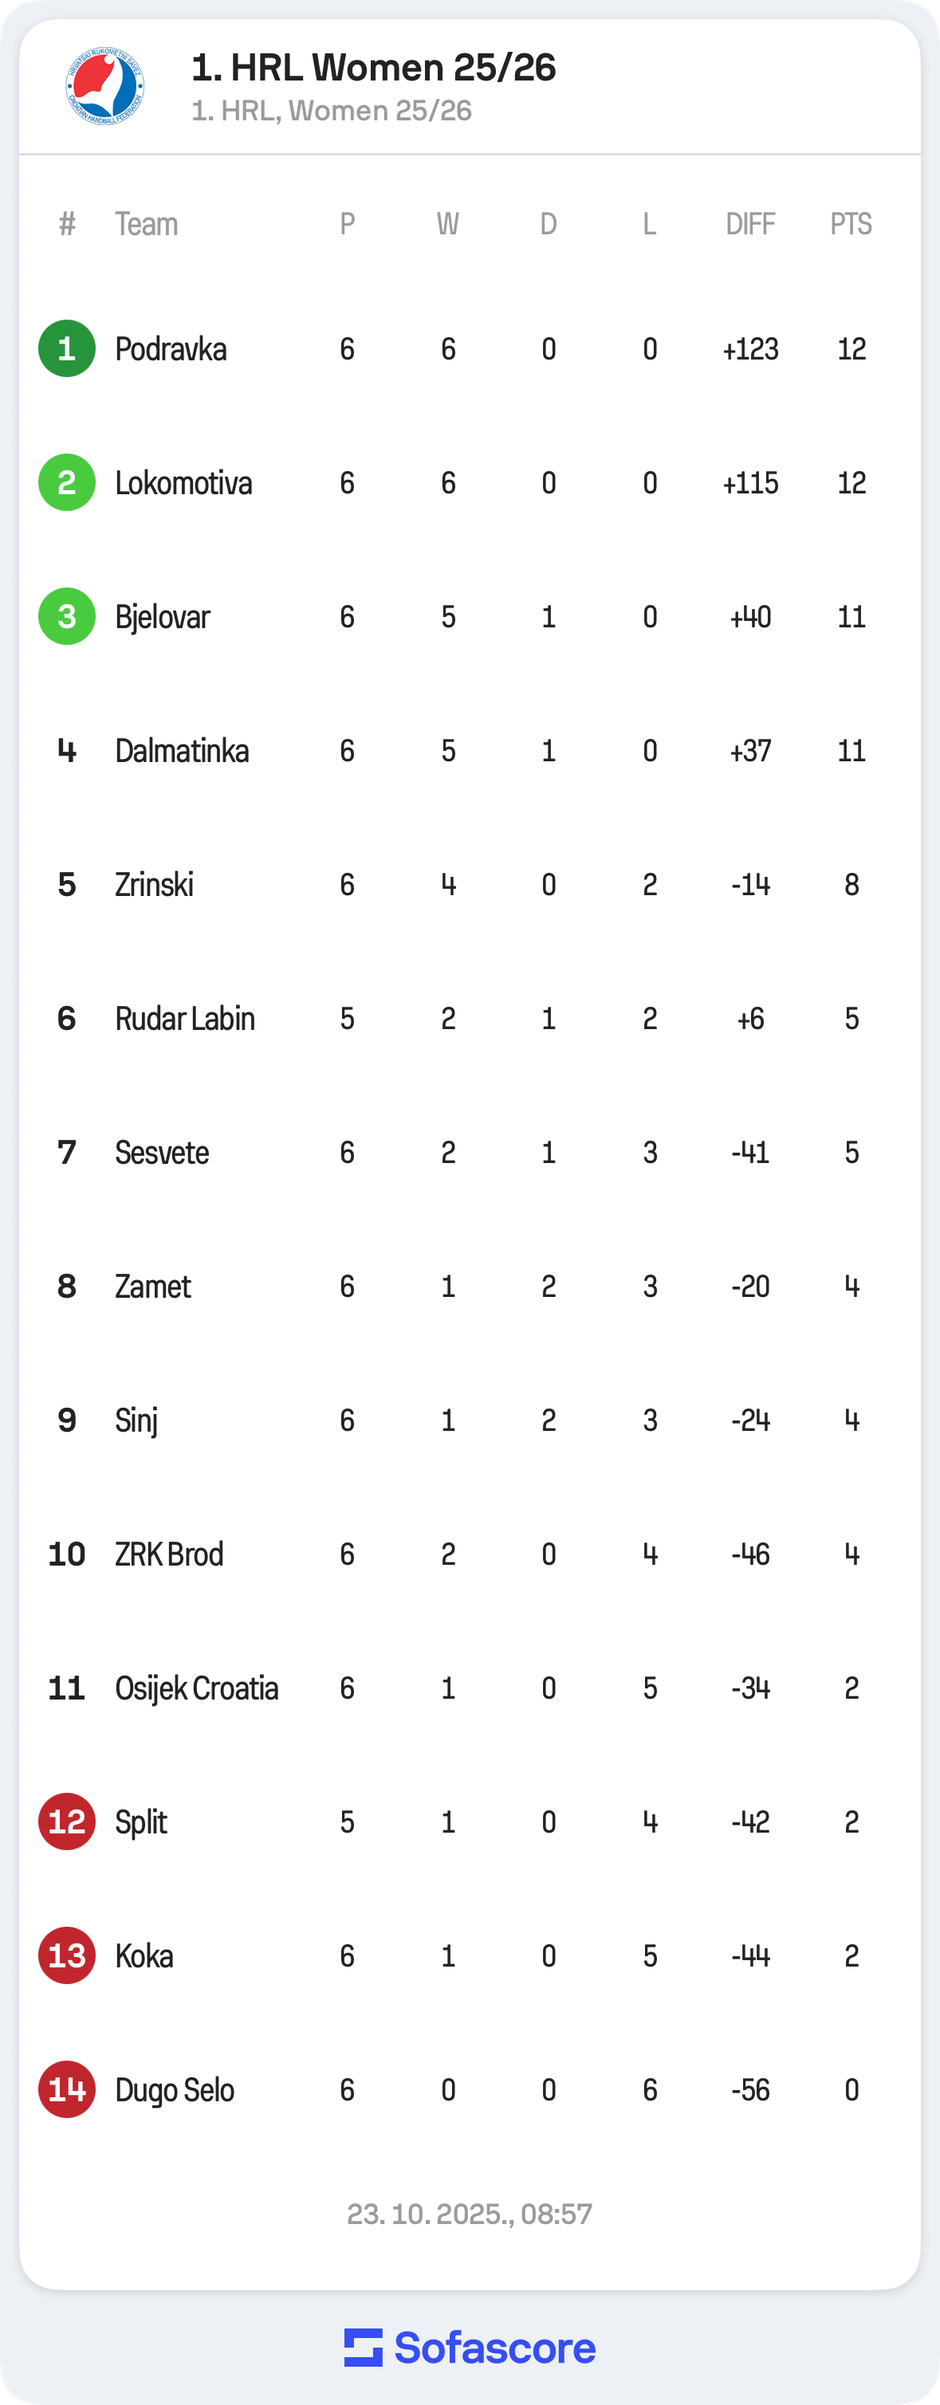Click the PTS column header
Image resolution: width=940 pixels, height=2405 pixels.
point(851,224)
